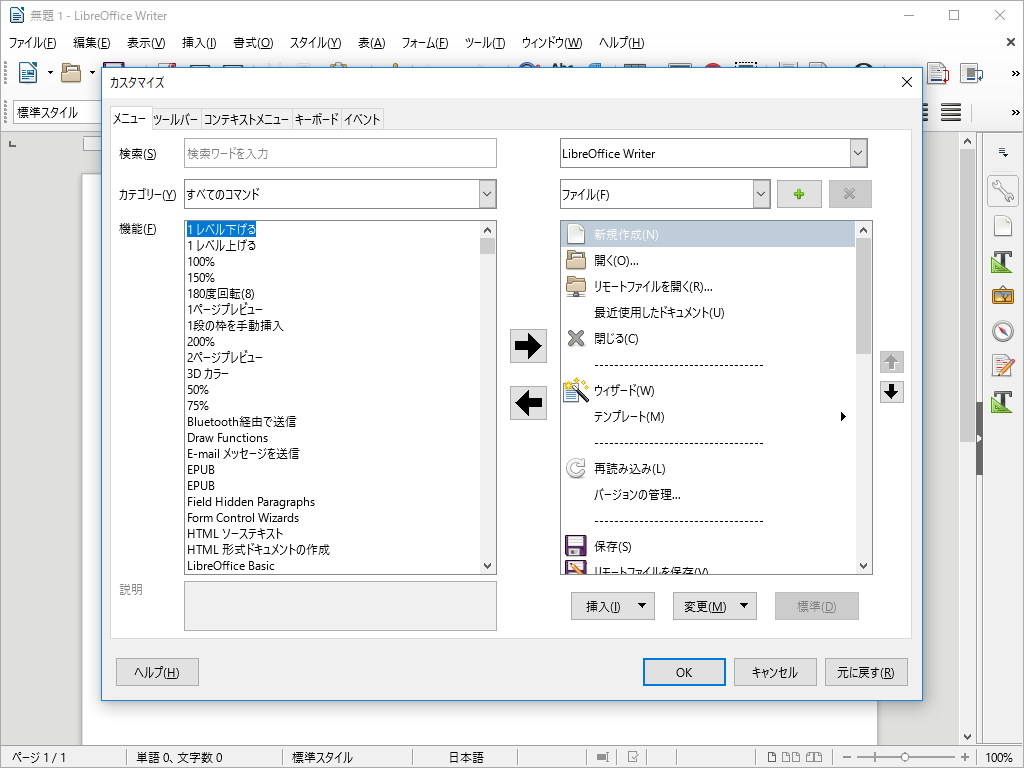The image size is (1024, 768).
Task: Switch to the コンテキストメニュー tab
Action: 246,120
